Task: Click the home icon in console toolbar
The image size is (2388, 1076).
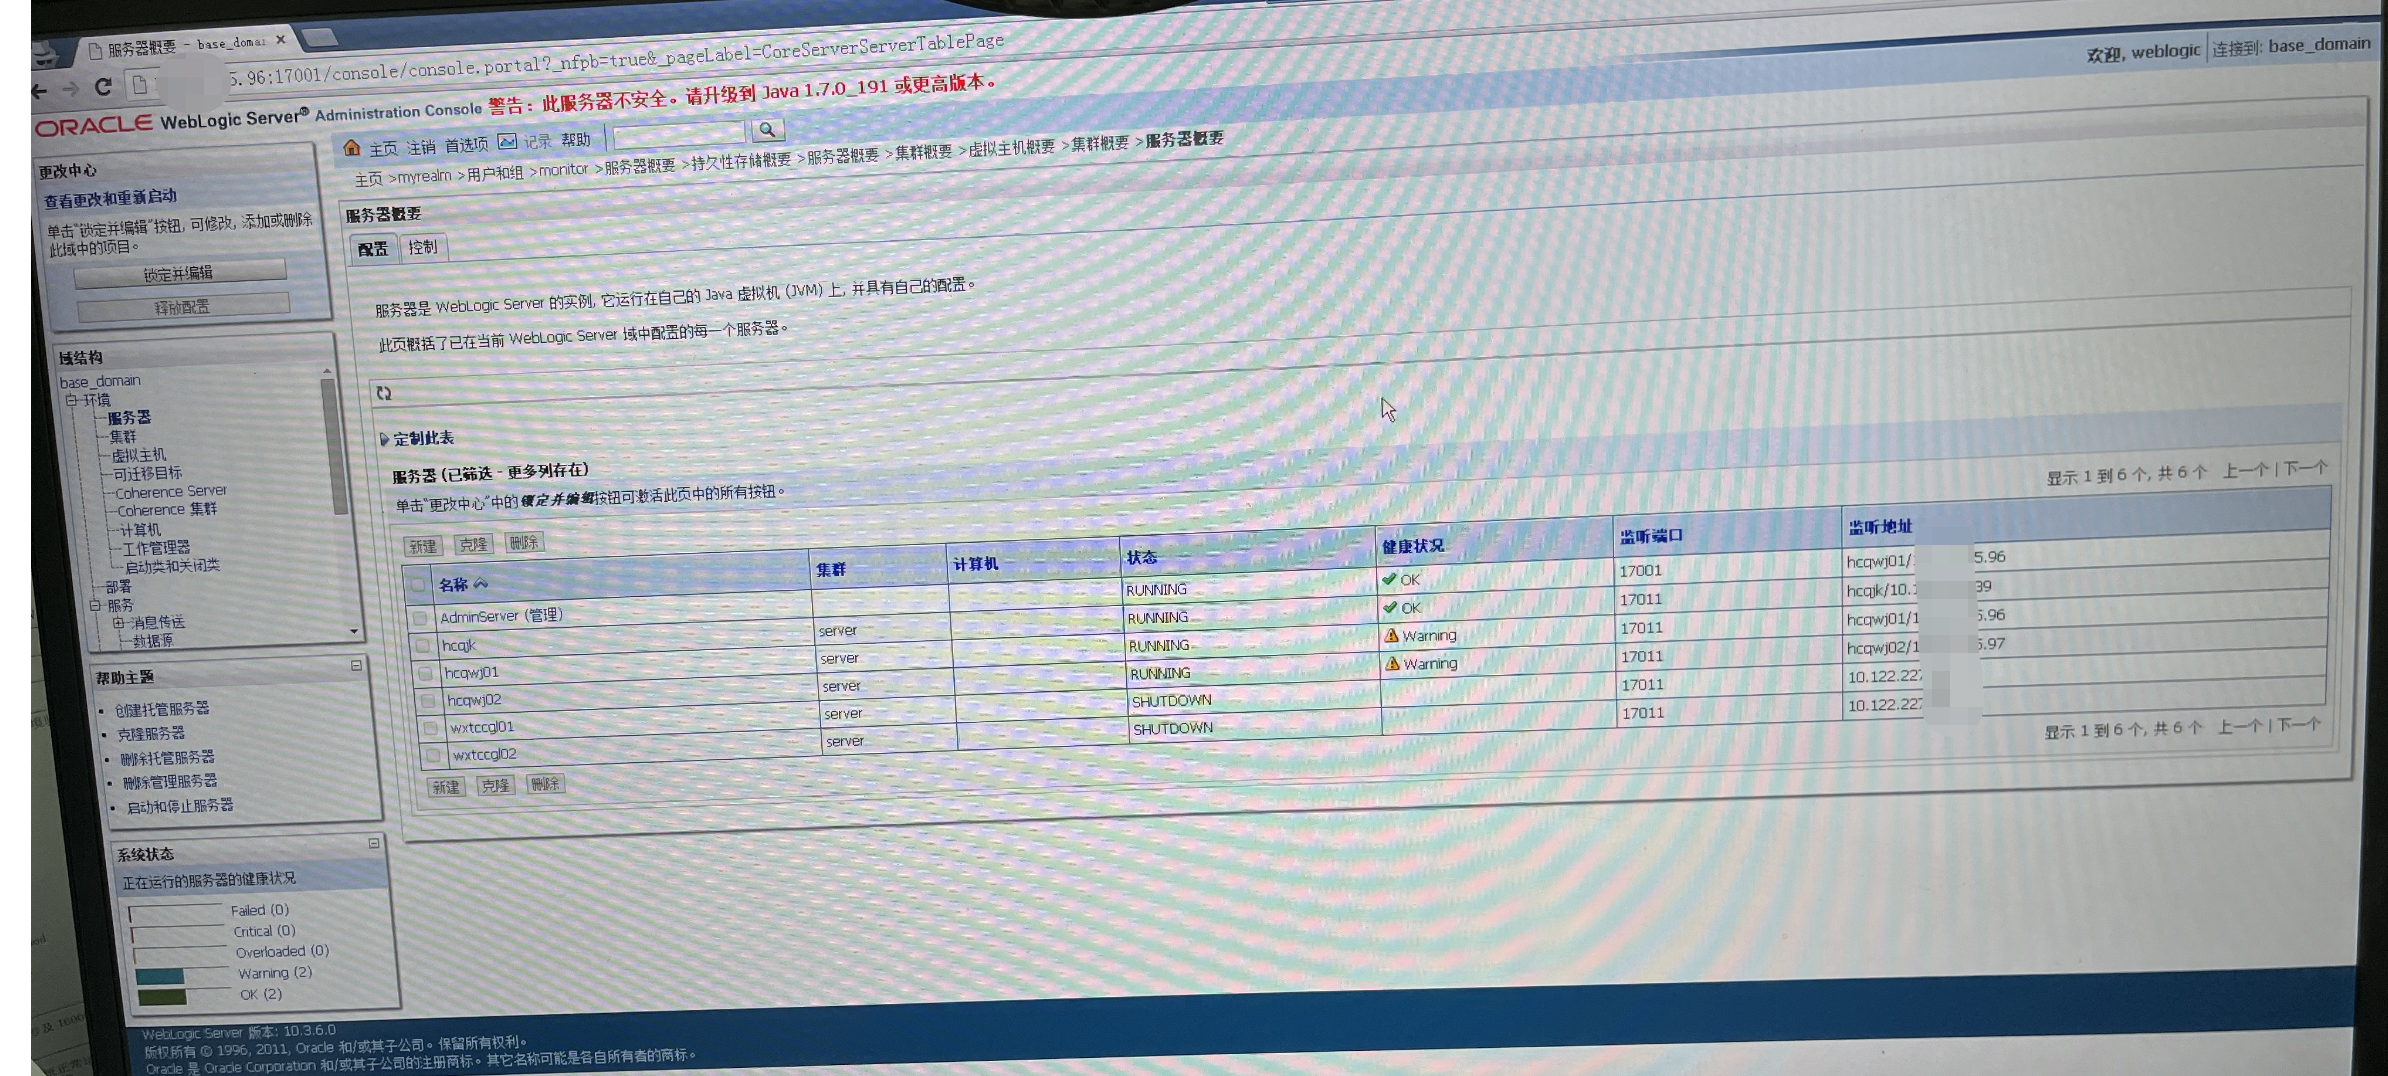Action: coord(351,148)
